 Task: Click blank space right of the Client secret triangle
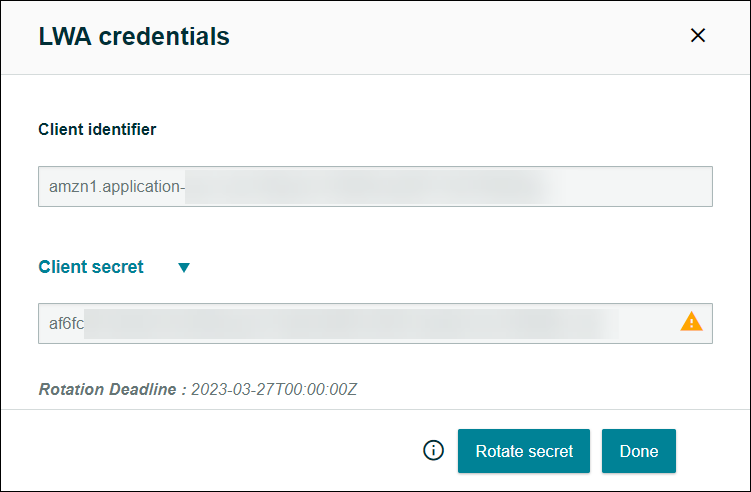click(450, 267)
